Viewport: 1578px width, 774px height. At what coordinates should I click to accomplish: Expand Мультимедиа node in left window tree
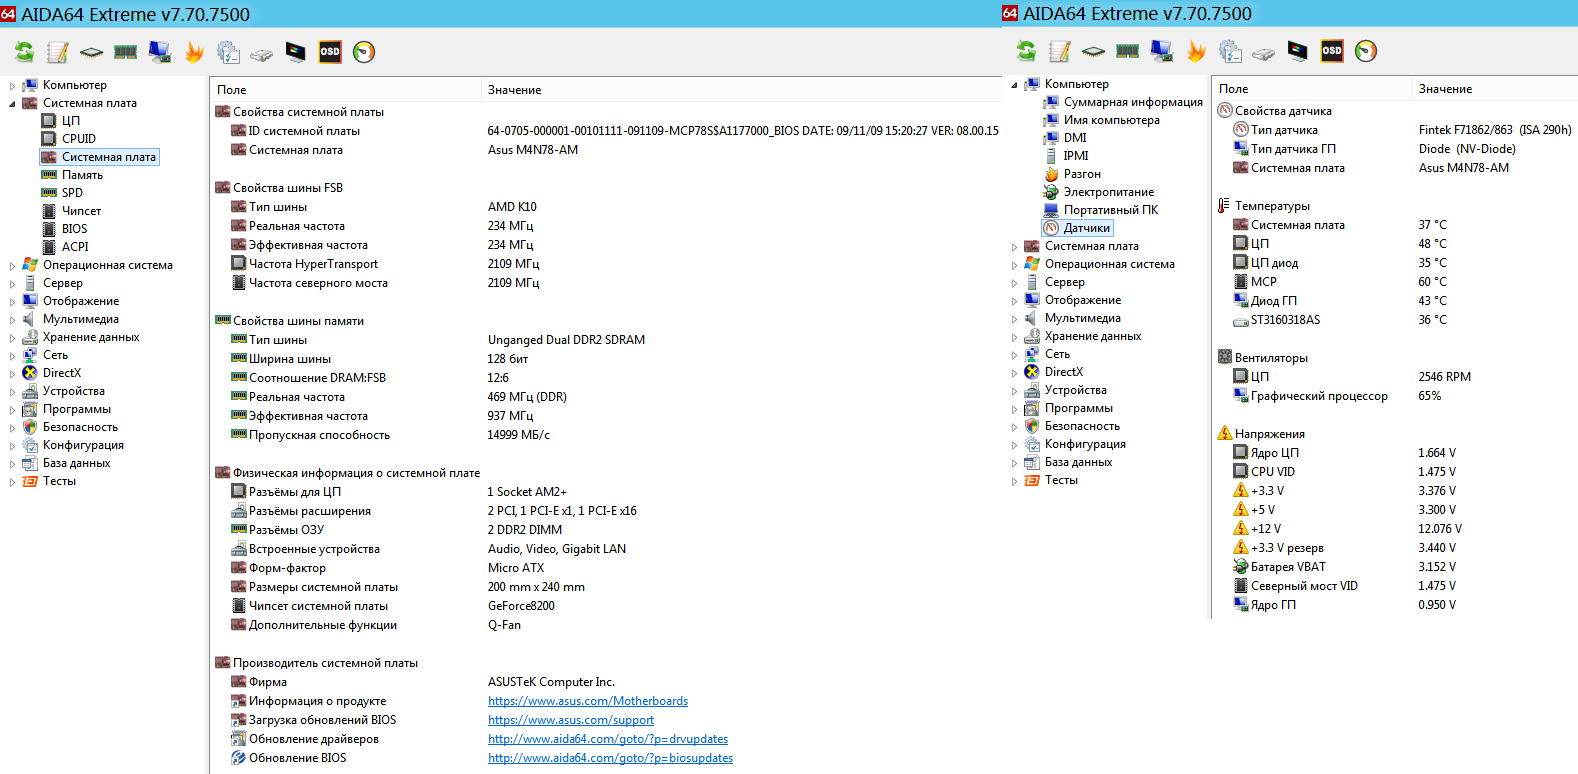12,320
